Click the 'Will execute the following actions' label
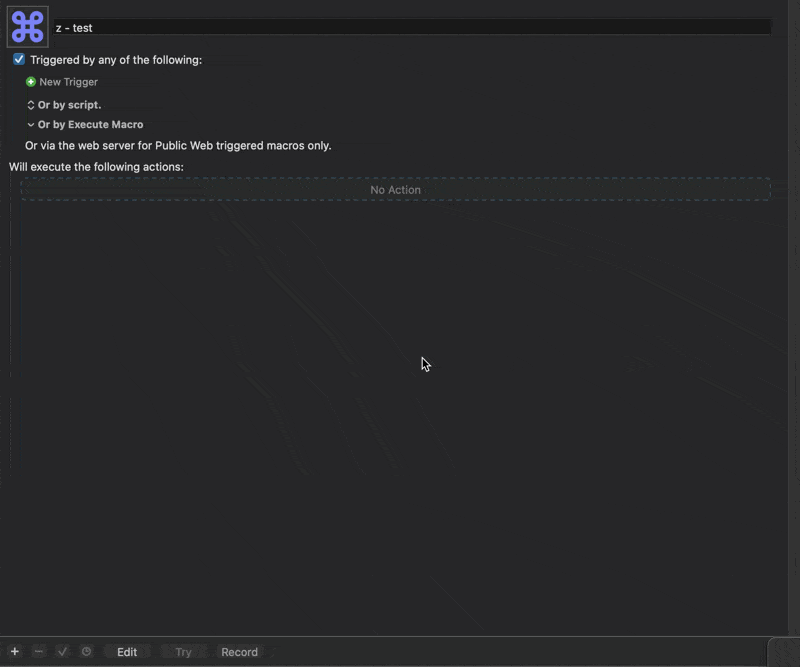The image size is (800, 667). 97,167
